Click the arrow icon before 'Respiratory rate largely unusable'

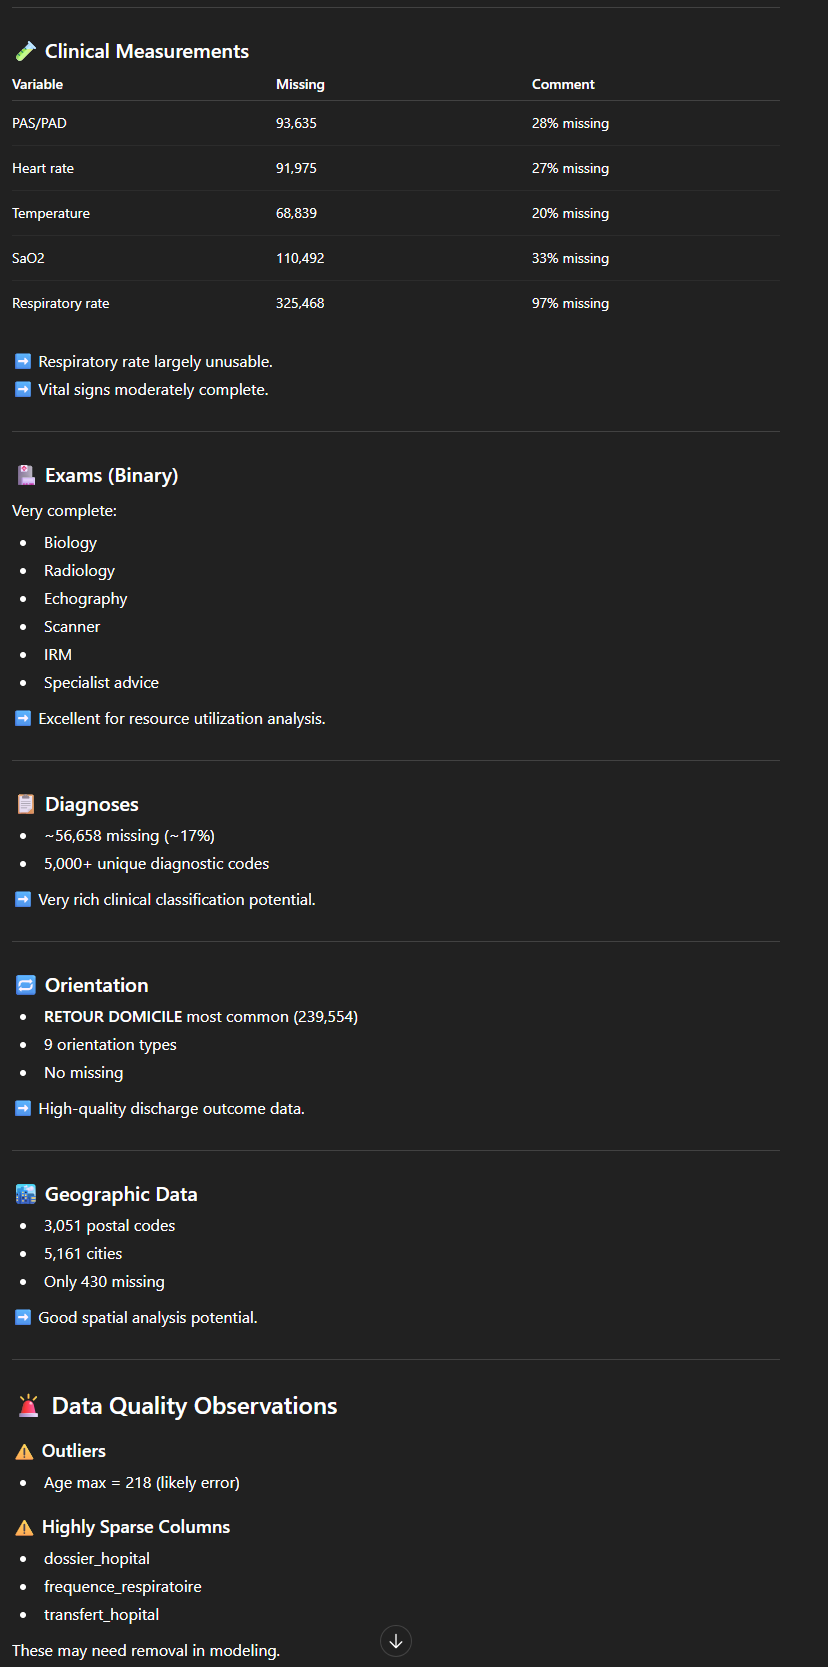pyautogui.click(x=23, y=361)
